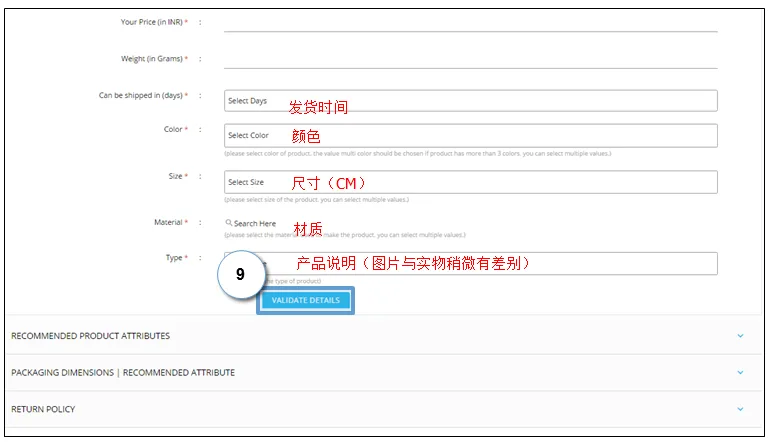Expand Recommended Product Attributes section
Screen dimensions: 771x442
tap(384, 336)
